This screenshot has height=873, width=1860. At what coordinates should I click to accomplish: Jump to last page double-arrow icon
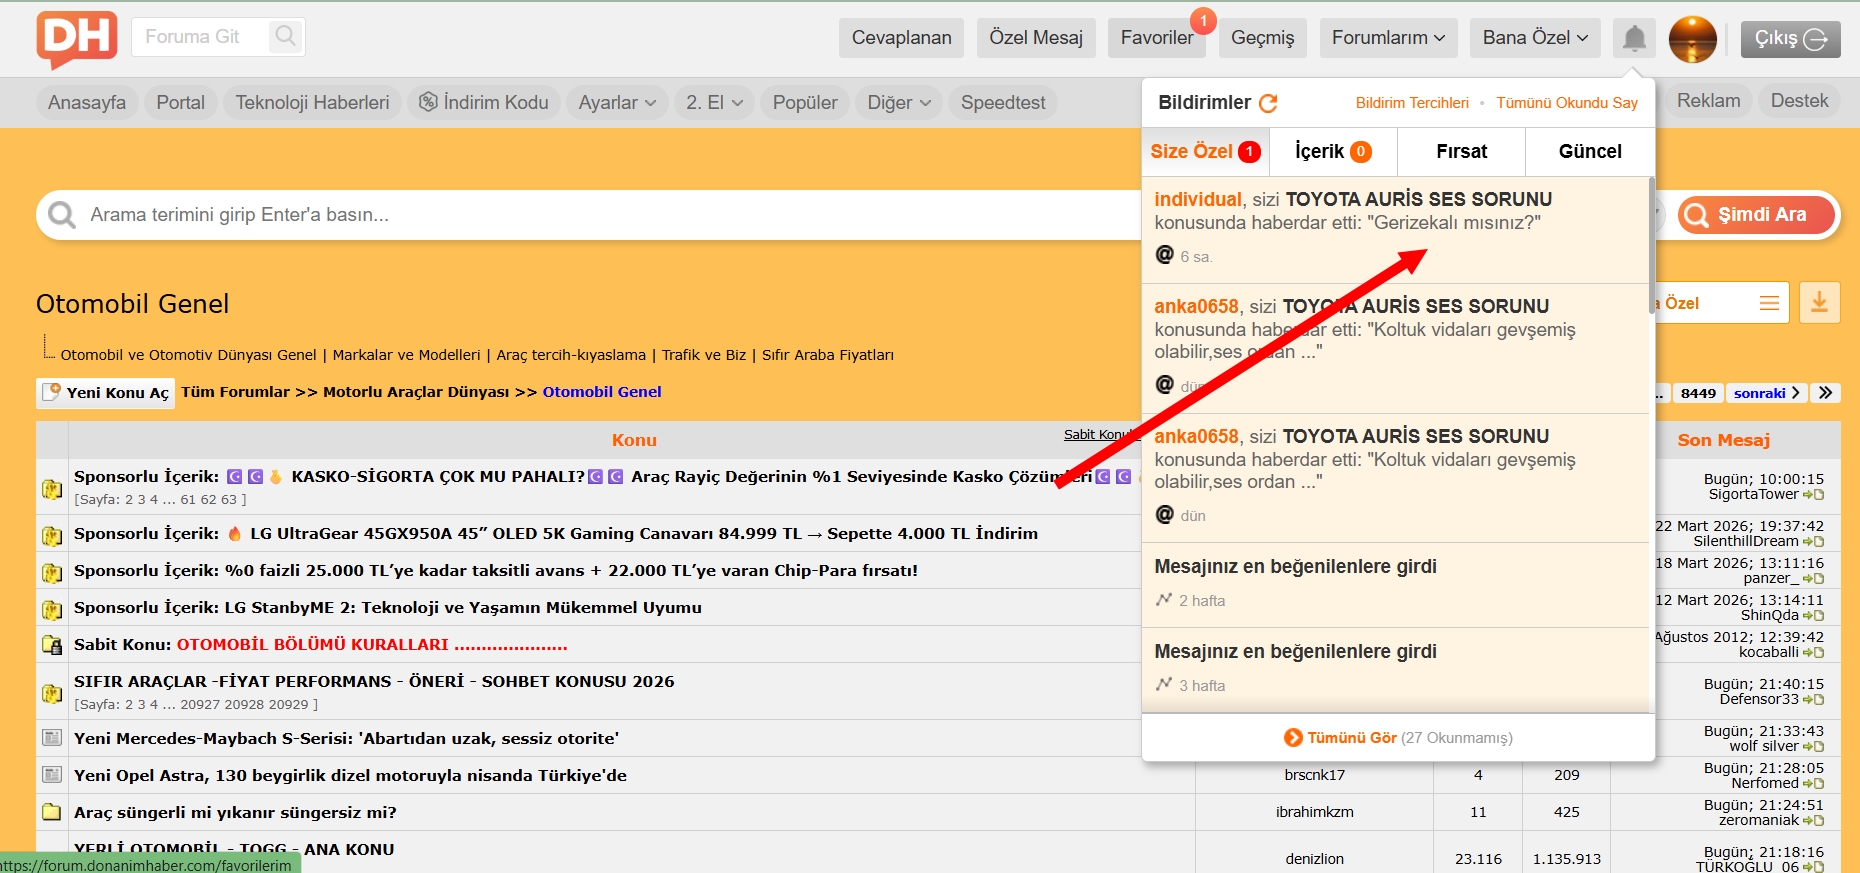(x=1825, y=393)
